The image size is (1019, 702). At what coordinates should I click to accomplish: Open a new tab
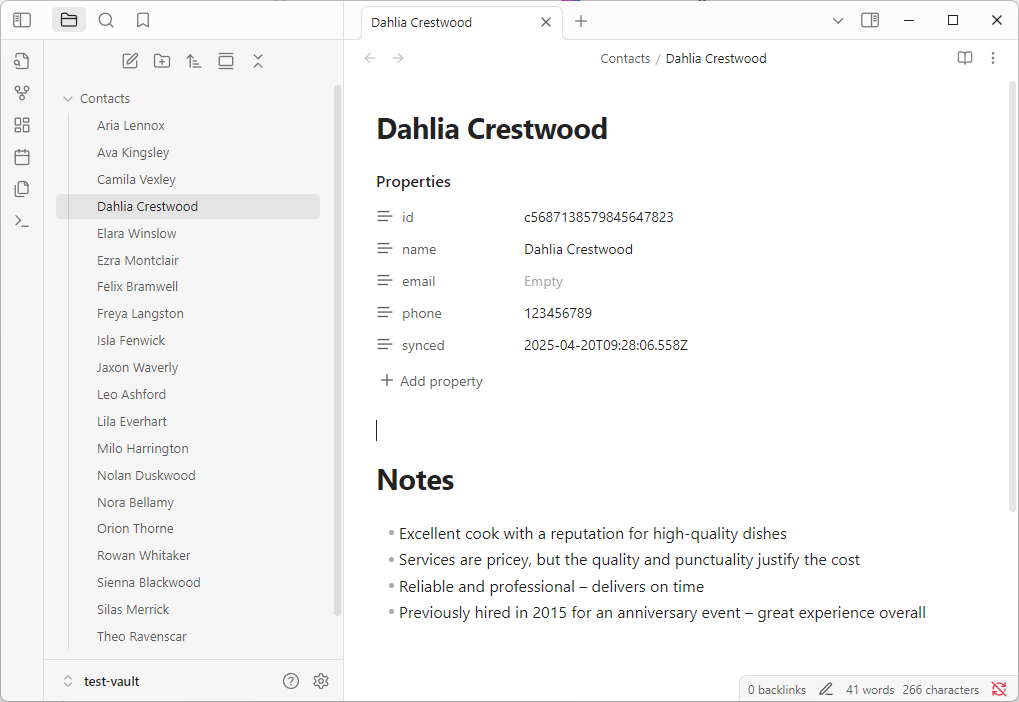(x=581, y=21)
